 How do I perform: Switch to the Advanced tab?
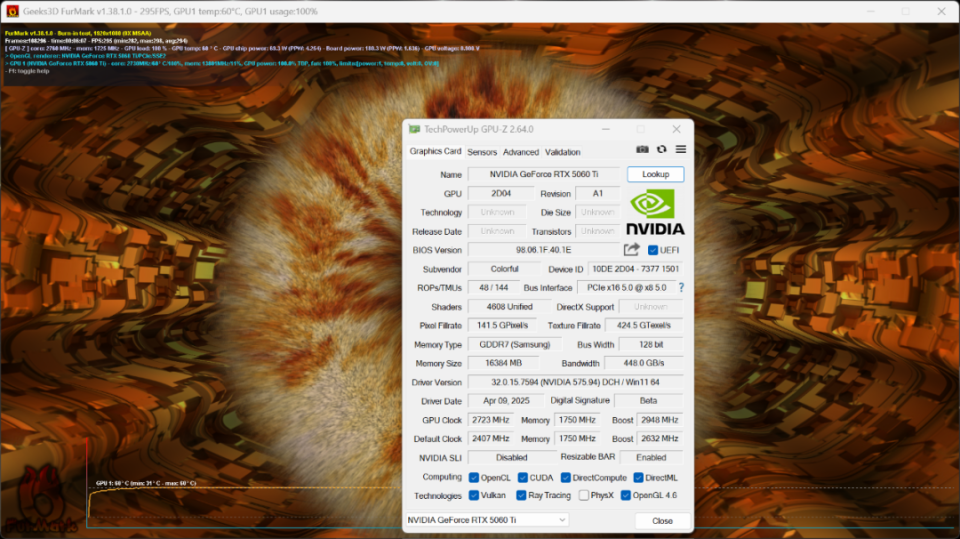pos(520,152)
